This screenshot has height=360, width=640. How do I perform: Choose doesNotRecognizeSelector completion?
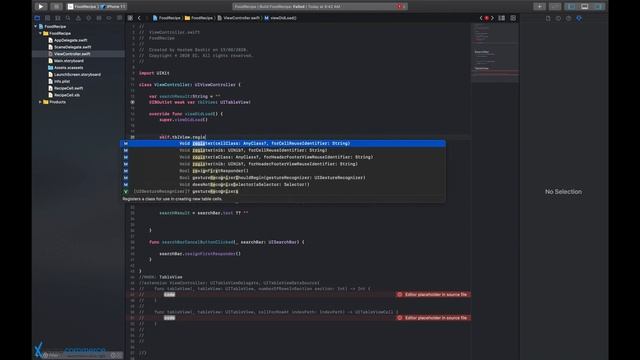click(282, 184)
